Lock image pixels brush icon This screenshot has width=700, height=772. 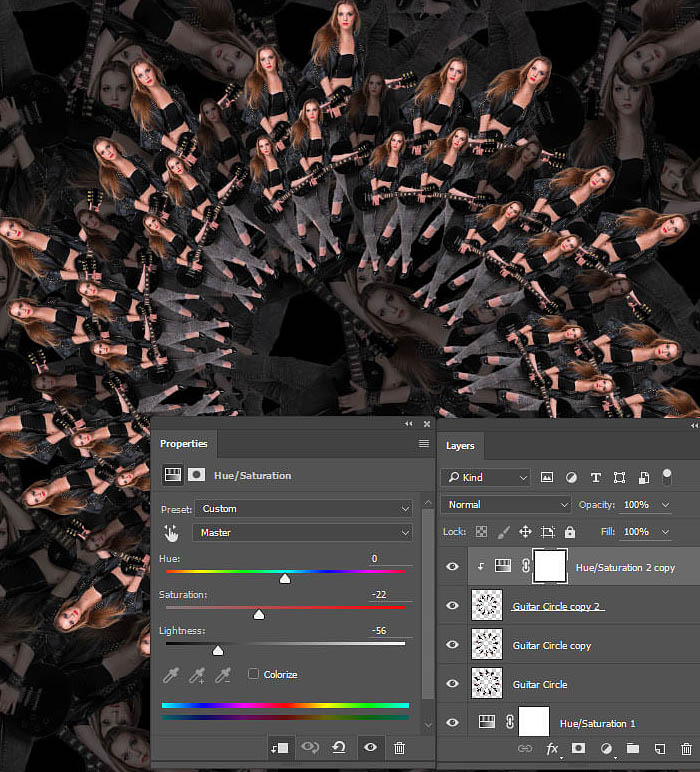(504, 532)
